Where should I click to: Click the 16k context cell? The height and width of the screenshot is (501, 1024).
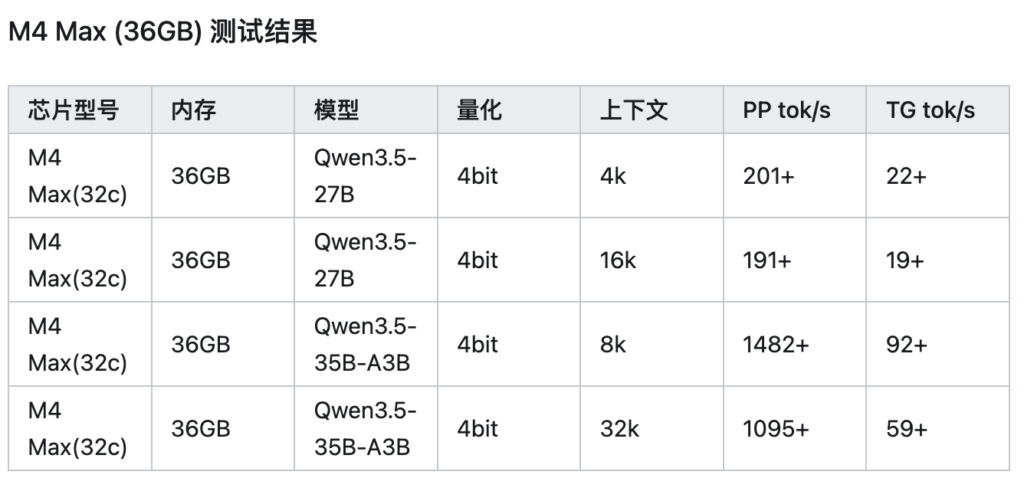(x=652, y=260)
